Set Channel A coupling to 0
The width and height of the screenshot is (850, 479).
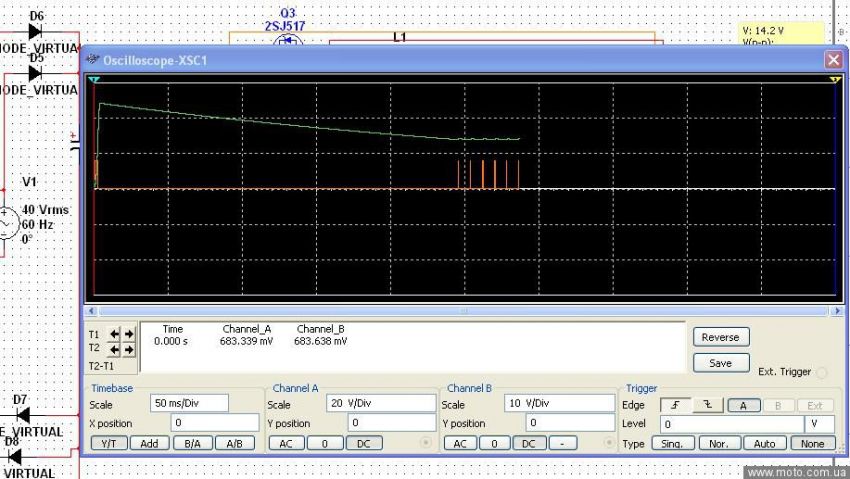(x=325, y=443)
